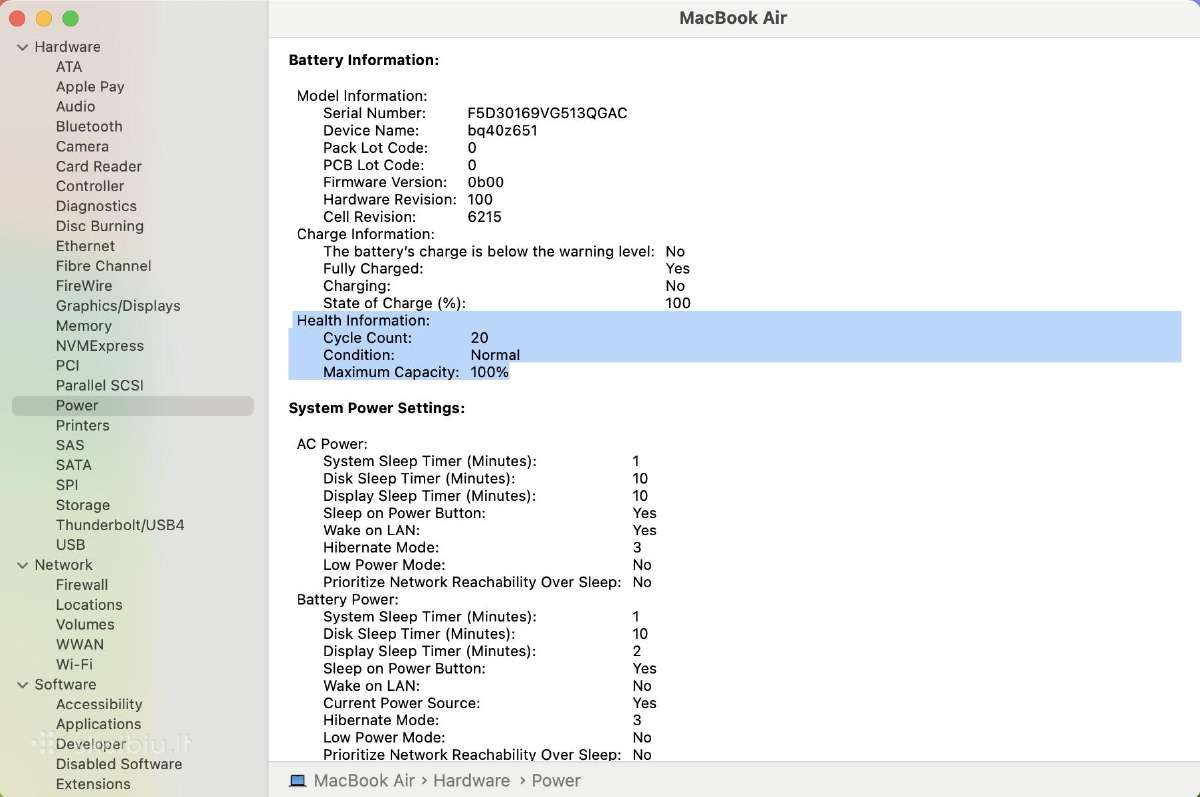View the Diagnostics entry
The width and height of the screenshot is (1200, 797).
click(96, 207)
